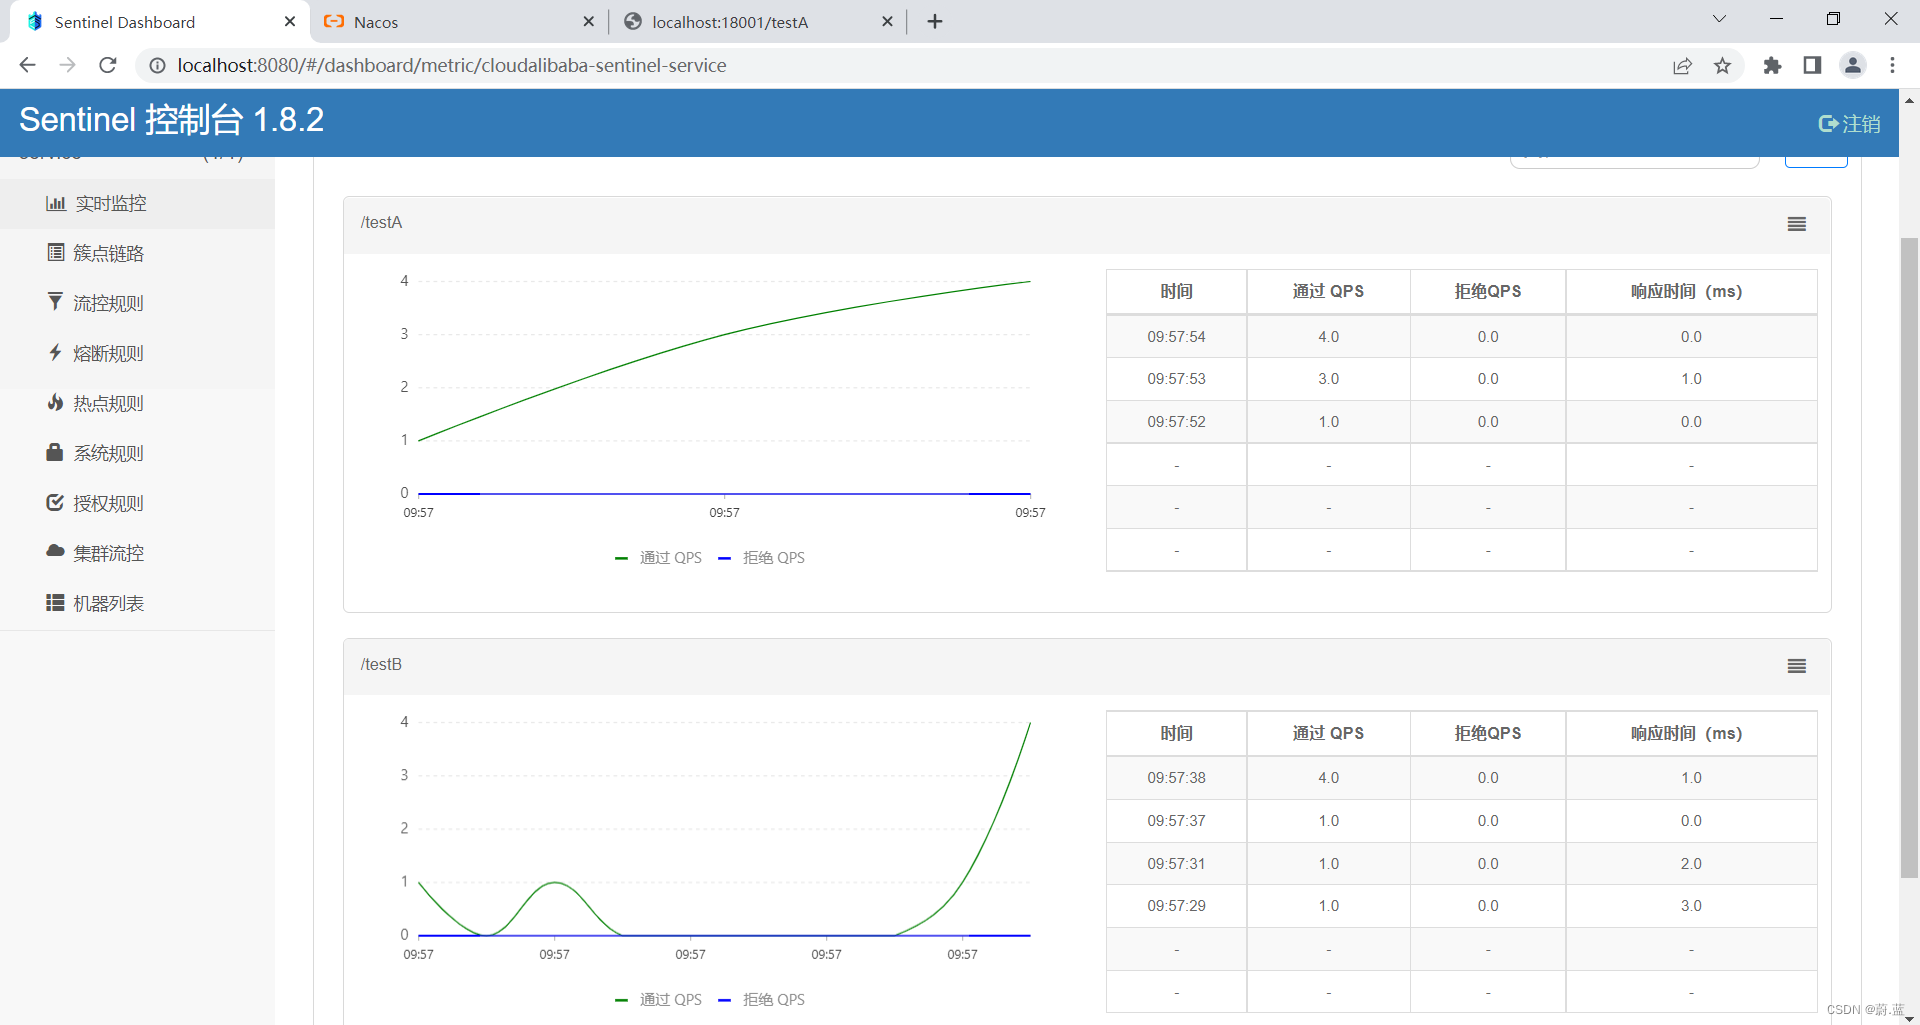Select the 流控规则 filter icon
The height and width of the screenshot is (1025, 1920).
pos(55,302)
